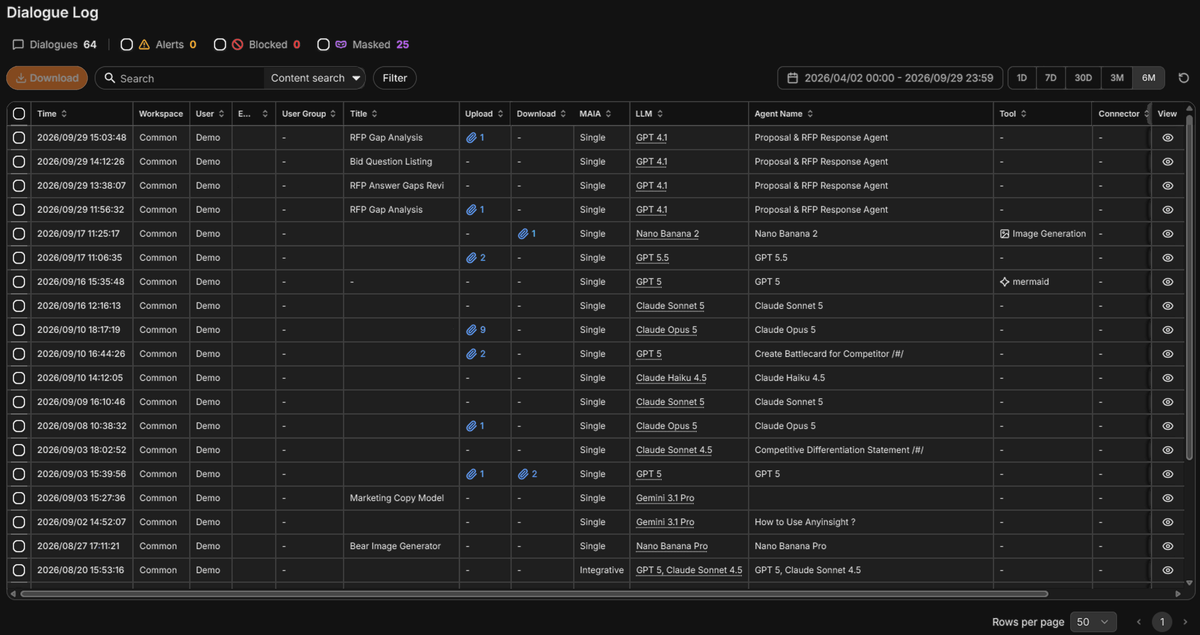Click the Download button
Screen dimensions: 1200x635
(x=47, y=78)
